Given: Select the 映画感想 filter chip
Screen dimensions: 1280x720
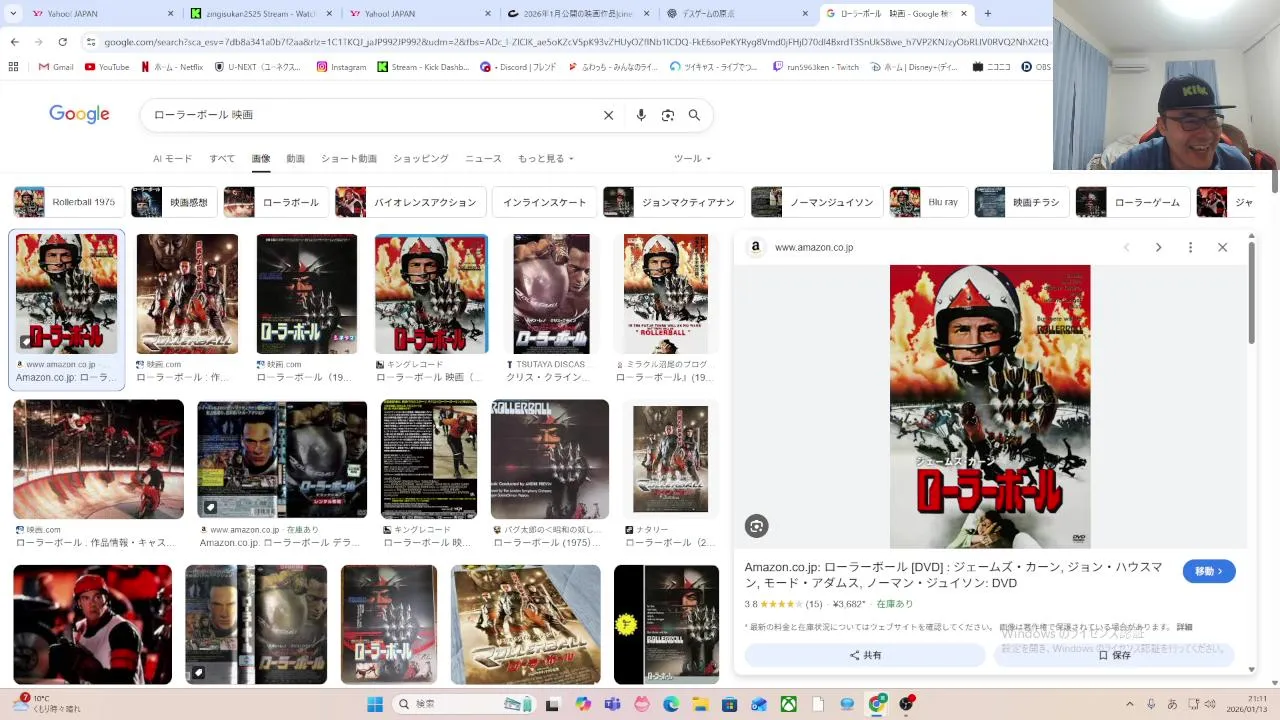Looking at the screenshot, I should 174,202.
